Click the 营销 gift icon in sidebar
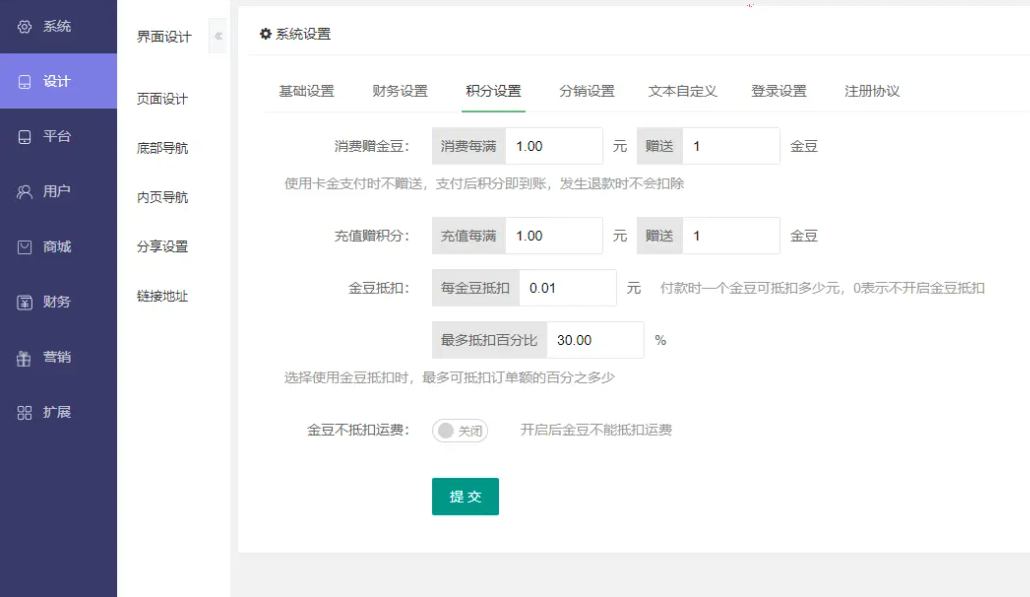 pos(24,358)
